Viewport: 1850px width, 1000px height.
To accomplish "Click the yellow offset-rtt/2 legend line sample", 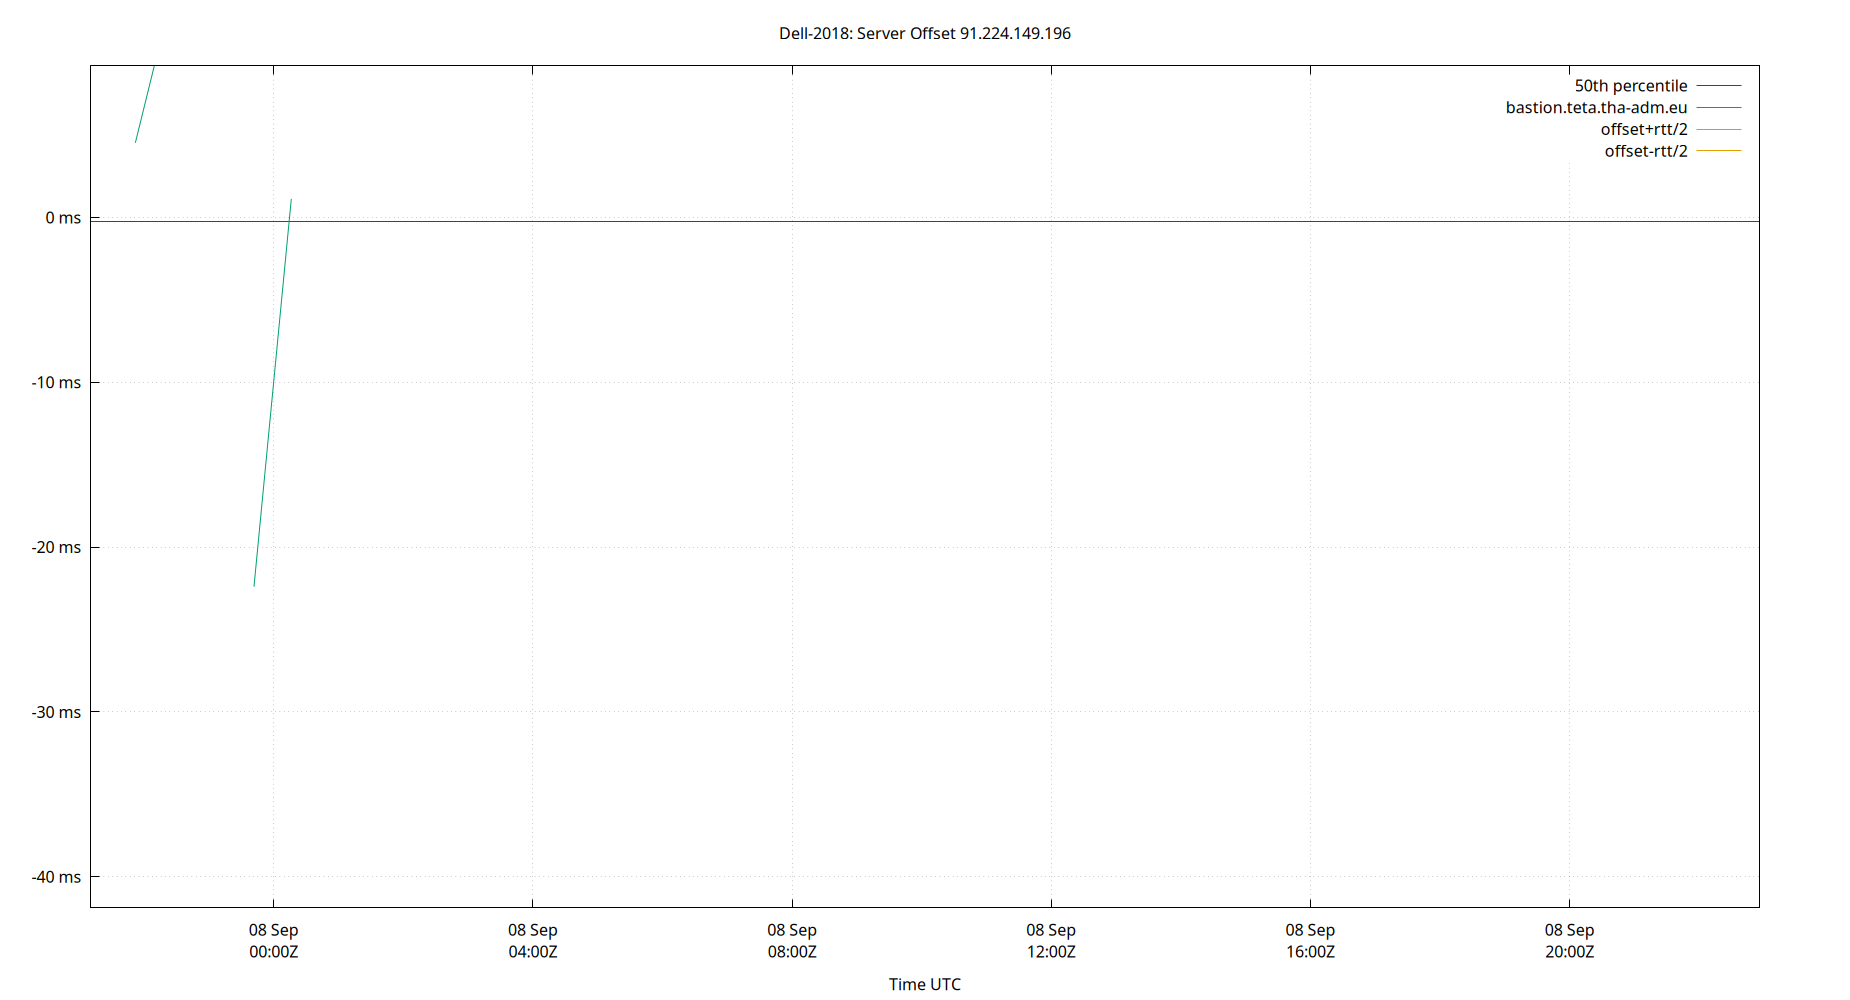I will coord(1719,151).
